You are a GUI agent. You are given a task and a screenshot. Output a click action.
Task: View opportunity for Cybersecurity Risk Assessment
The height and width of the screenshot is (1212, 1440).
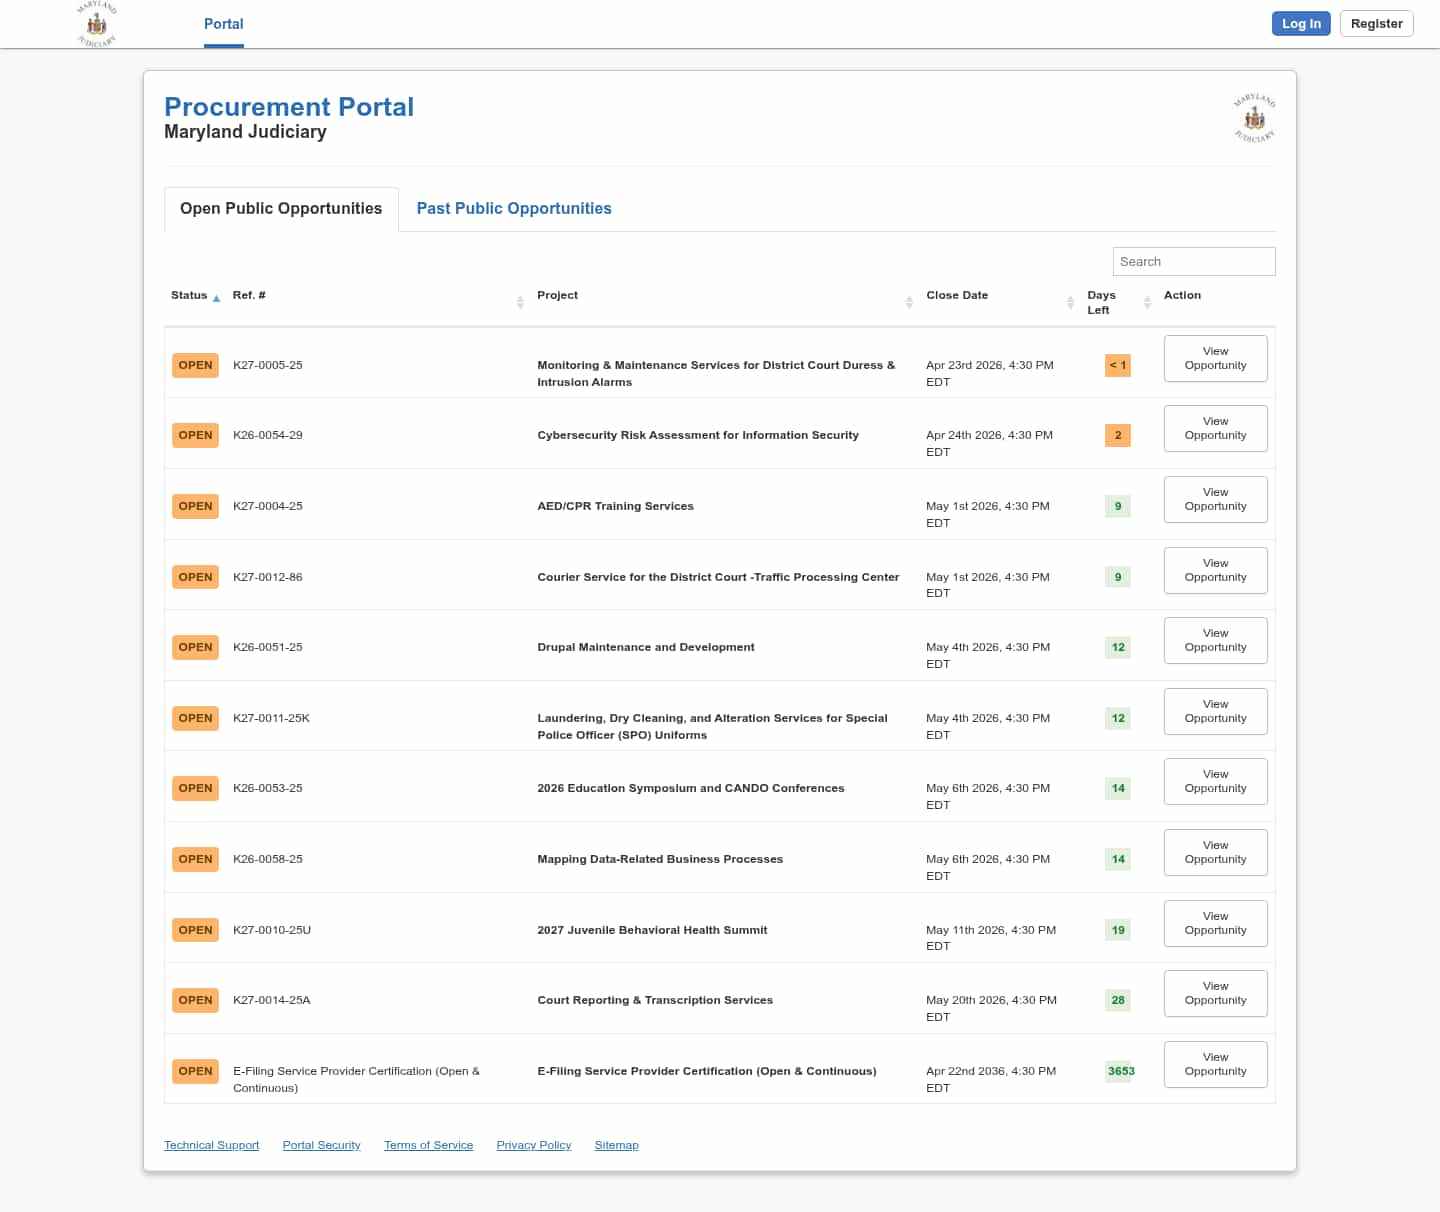point(1215,428)
